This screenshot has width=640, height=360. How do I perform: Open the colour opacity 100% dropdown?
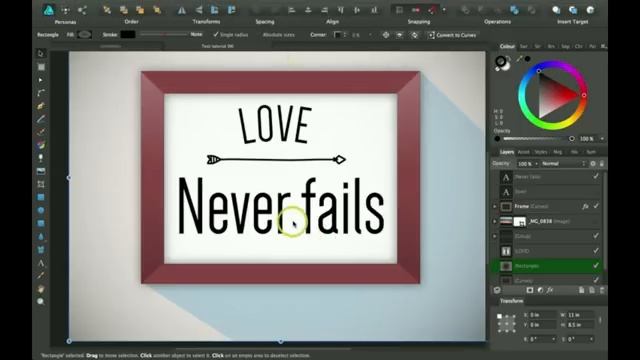coord(602,139)
